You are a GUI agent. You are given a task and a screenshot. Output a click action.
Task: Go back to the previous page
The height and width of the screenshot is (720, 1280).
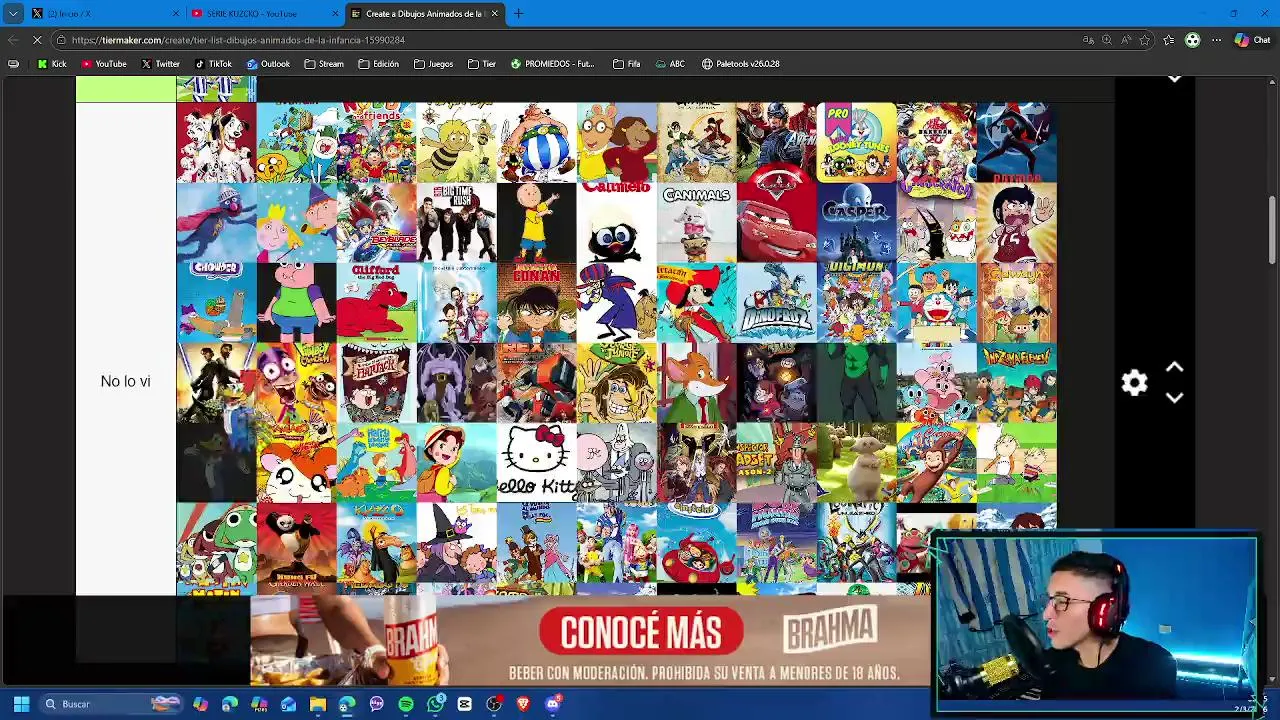13,40
